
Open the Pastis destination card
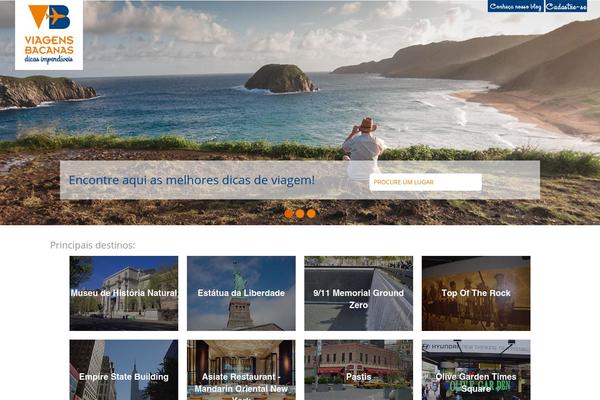click(x=359, y=370)
